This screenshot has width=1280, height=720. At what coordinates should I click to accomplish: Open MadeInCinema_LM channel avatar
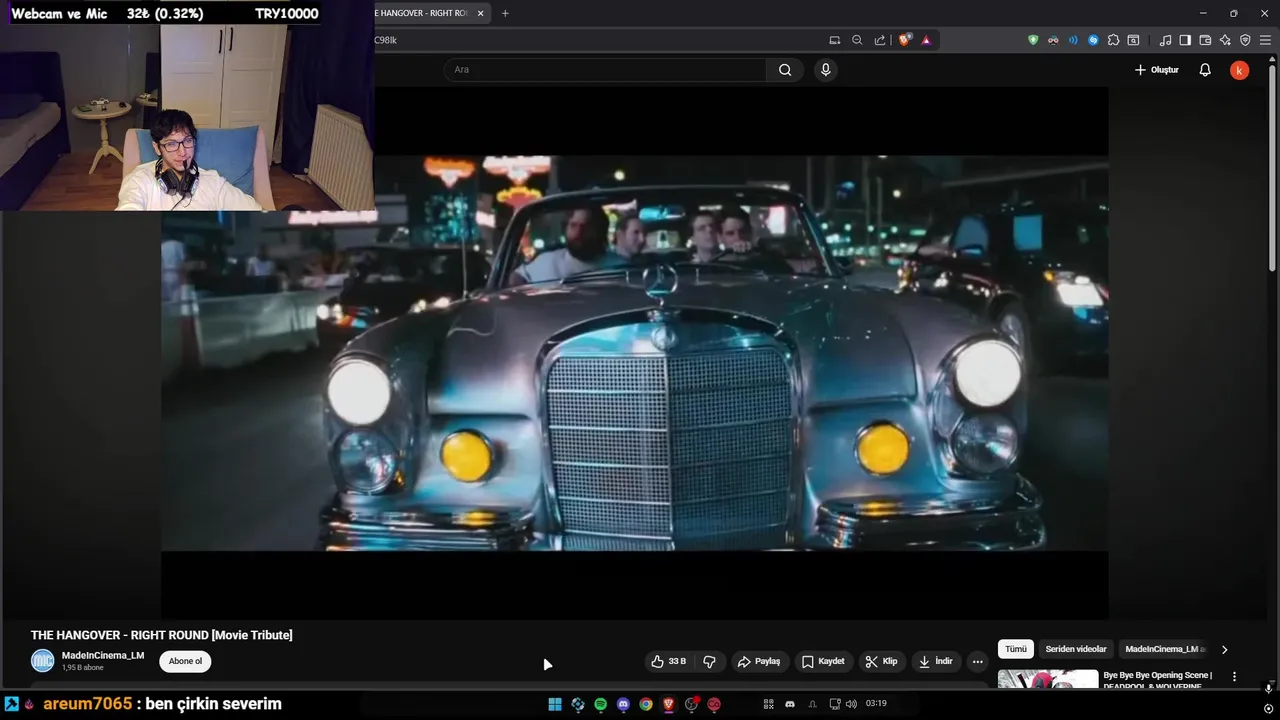pos(42,661)
